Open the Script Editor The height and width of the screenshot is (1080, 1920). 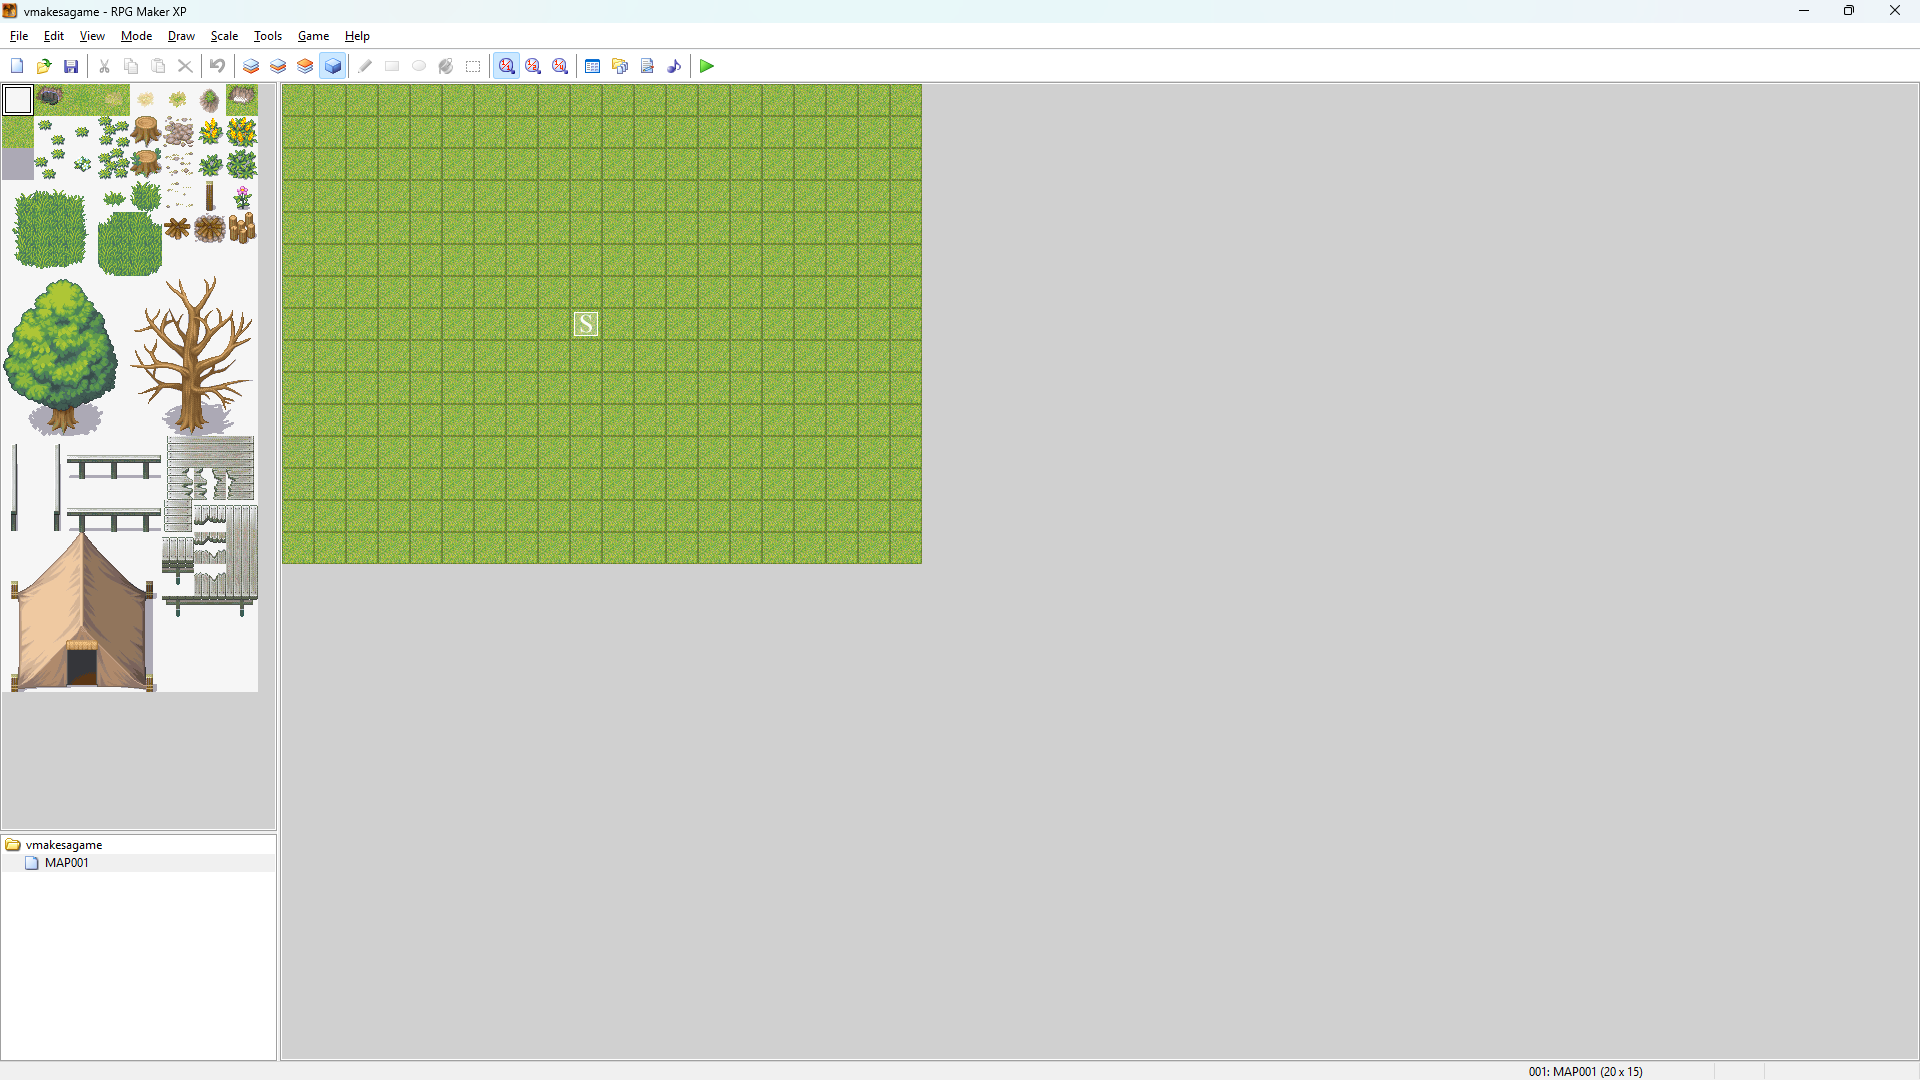[647, 66]
